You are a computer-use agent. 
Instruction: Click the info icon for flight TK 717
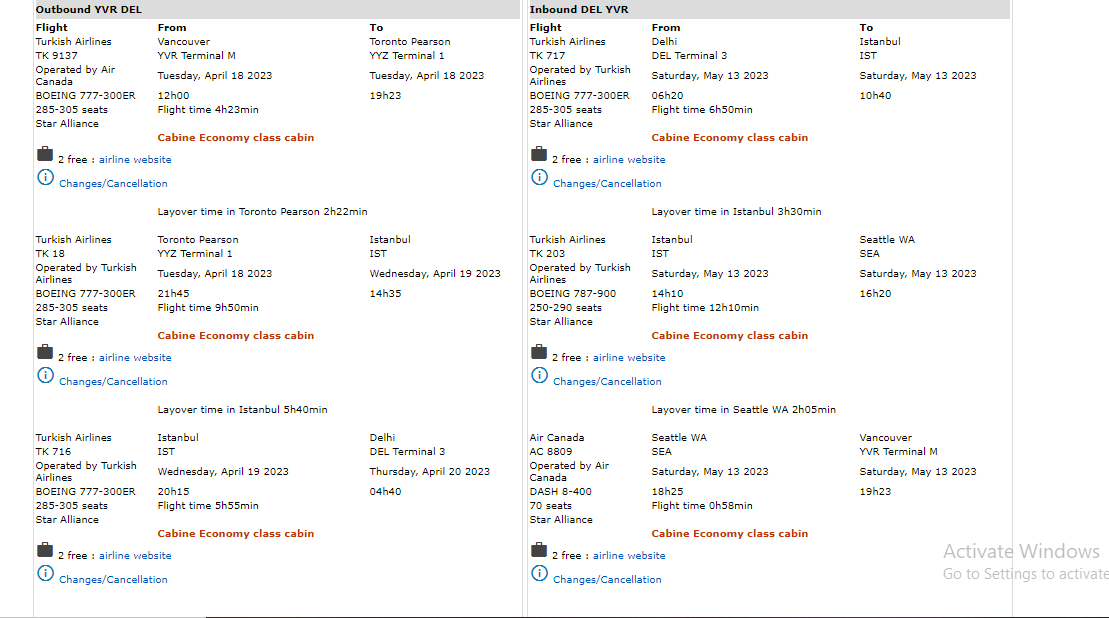tap(539, 178)
